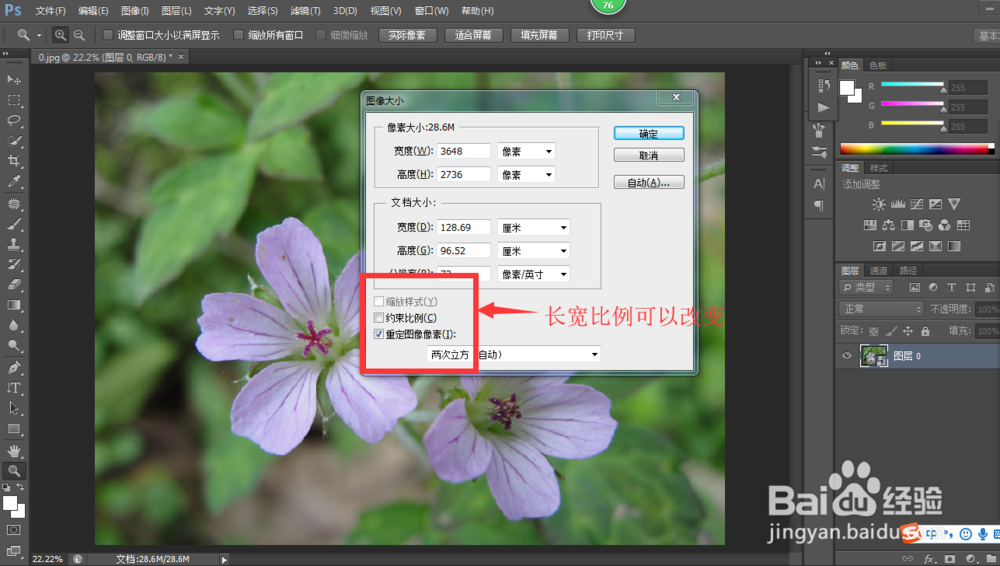Add a Levels adjustment icon
This screenshot has height=566, width=1000.
point(898,204)
